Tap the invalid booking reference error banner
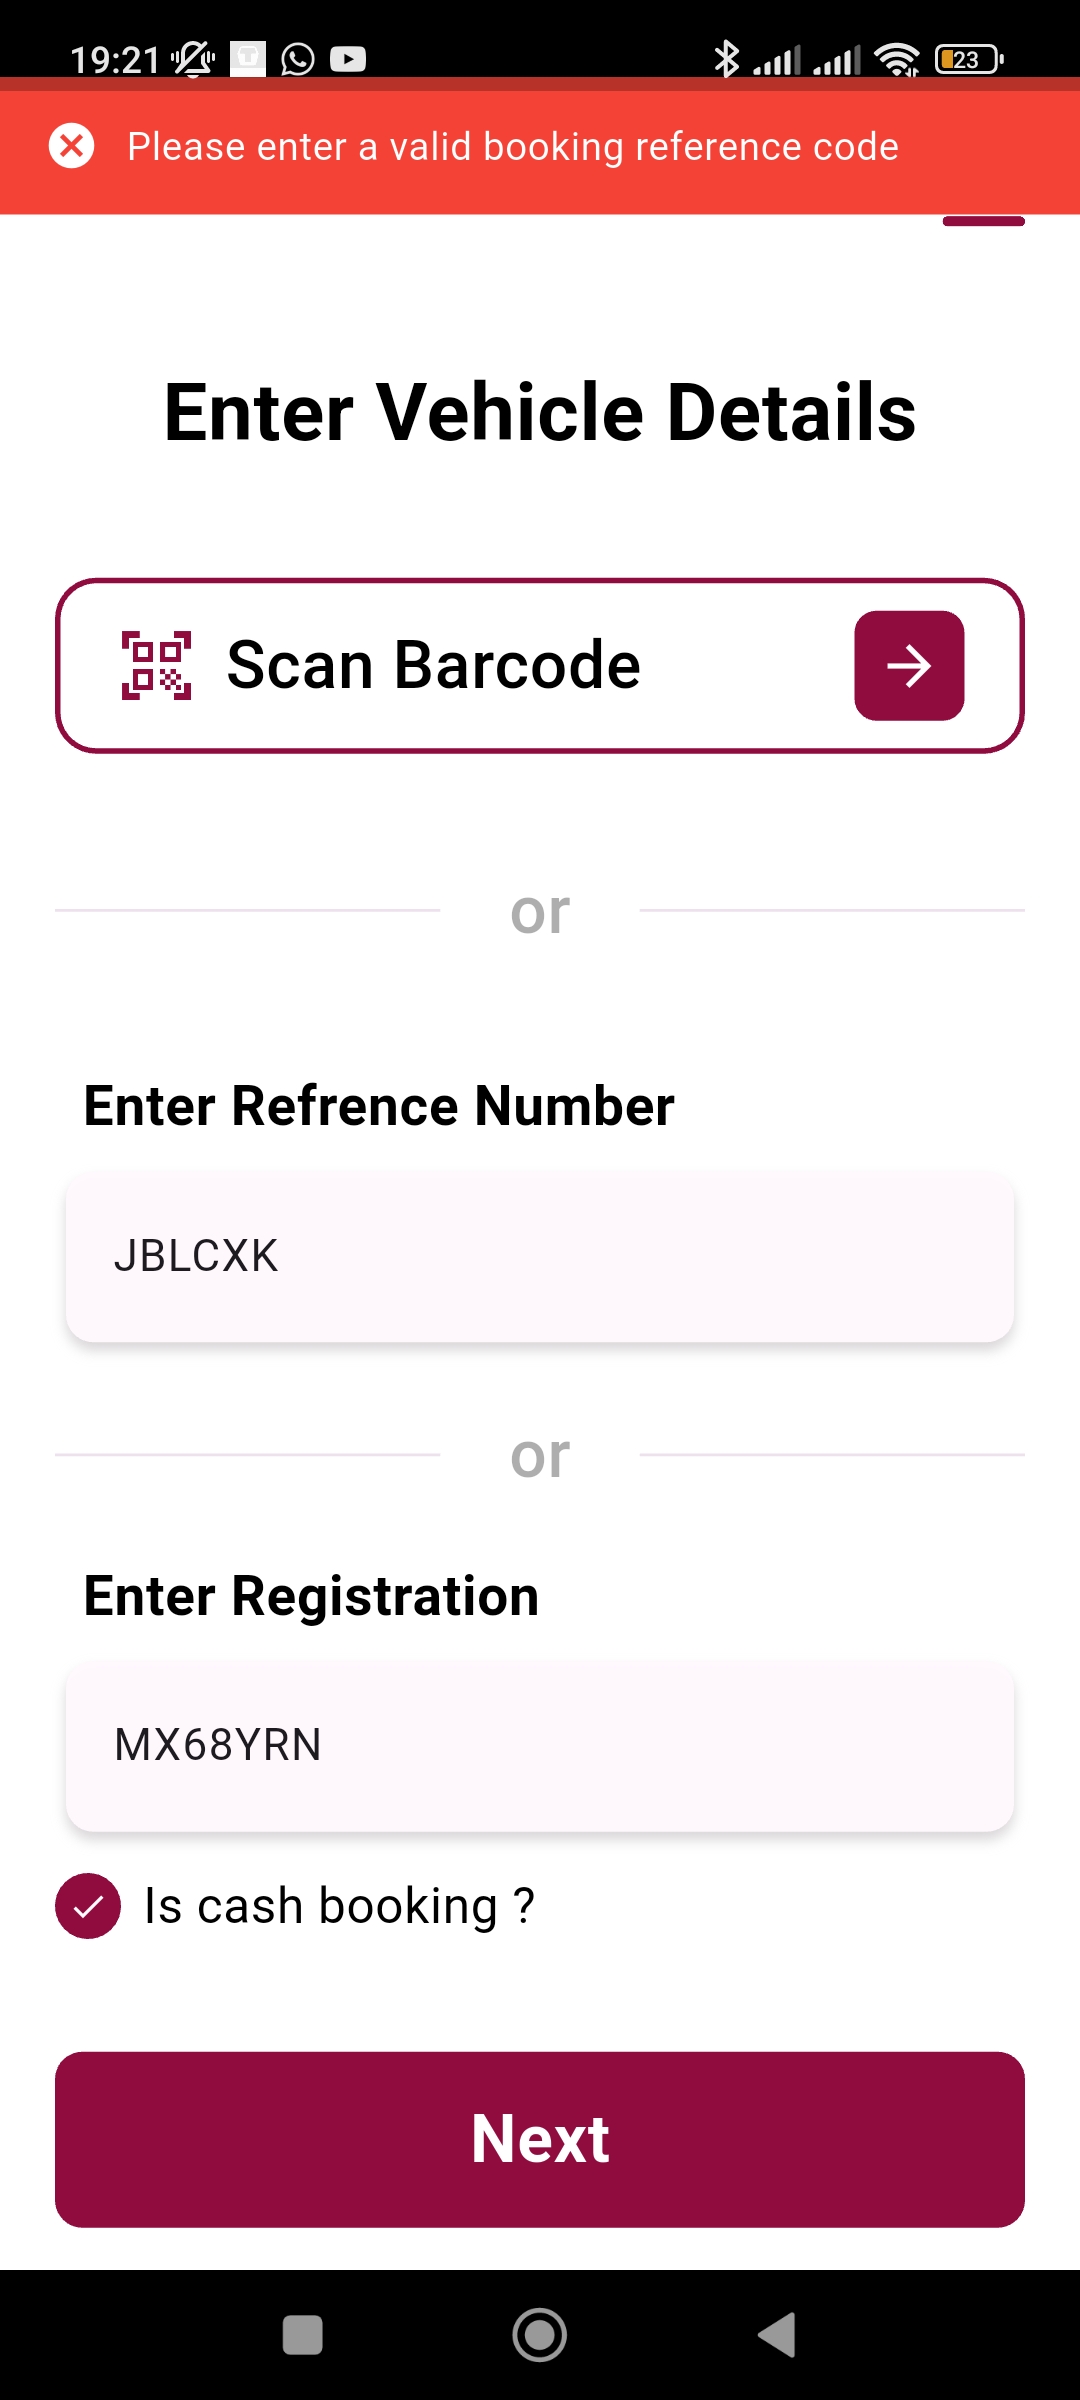 pyautogui.click(x=540, y=147)
